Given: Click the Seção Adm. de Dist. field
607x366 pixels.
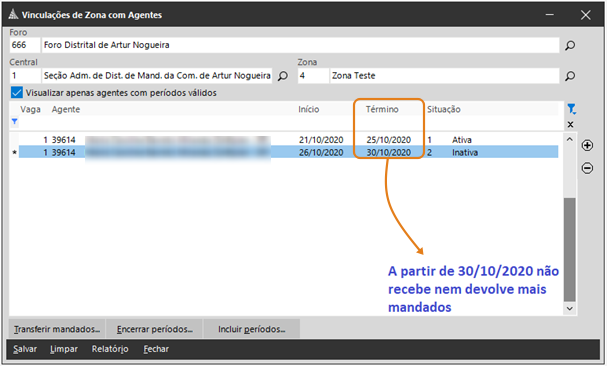Looking at the screenshot, I should pos(157,76).
